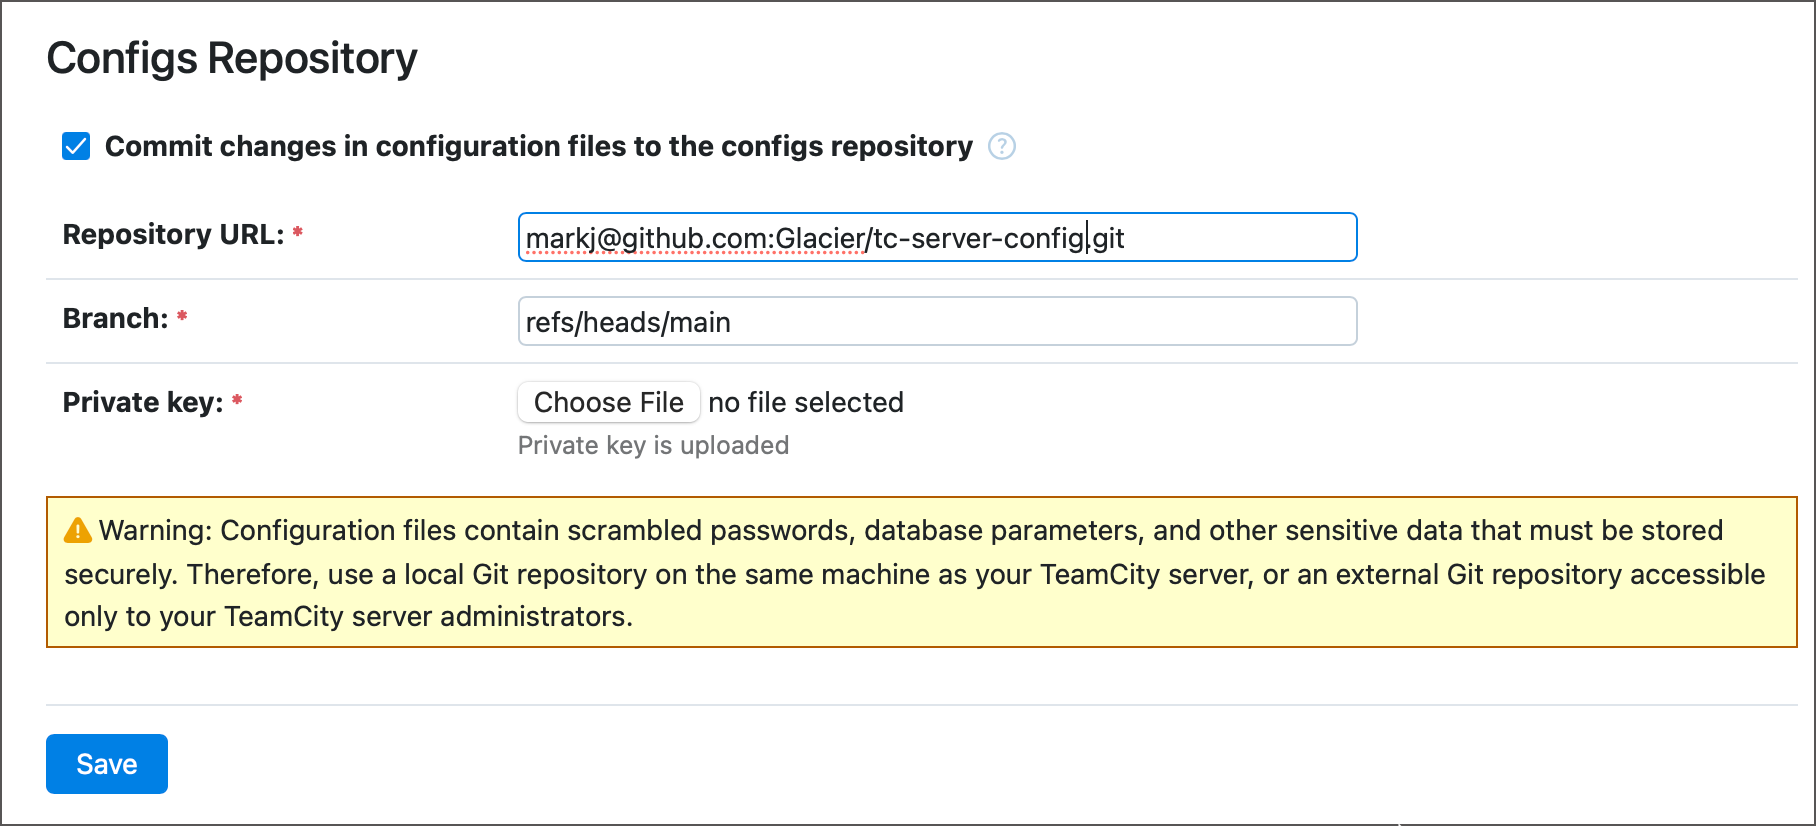Screen dimensions: 1816x826
Task: Toggle the commit changes to configs repository checkbox
Action: pyautogui.click(x=76, y=146)
